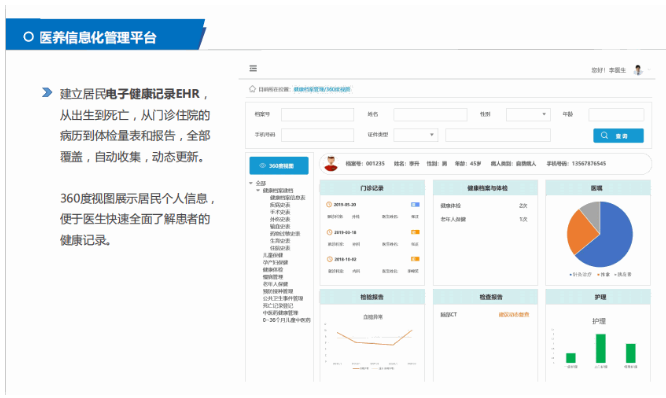Click the 检查报告 card header
The width and height of the screenshot is (666, 398).
click(x=485, y=297)
